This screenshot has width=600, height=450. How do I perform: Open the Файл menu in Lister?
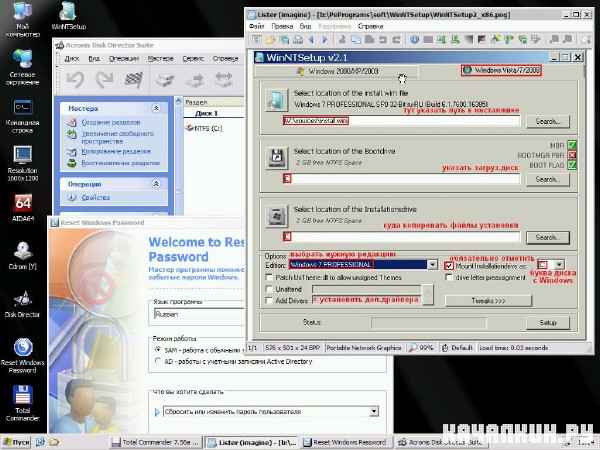(x=257, y=26)
